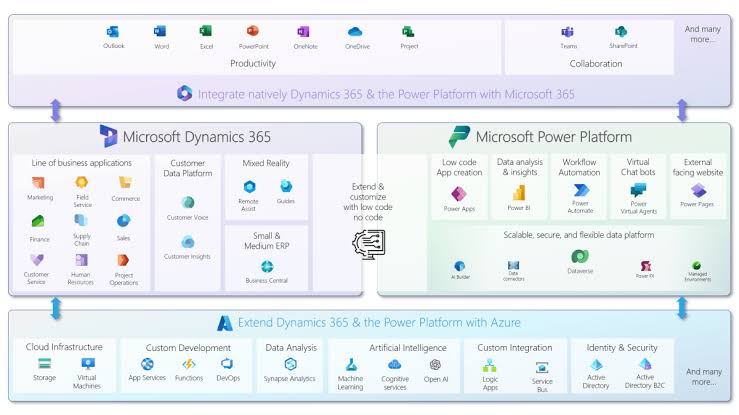
Task: Click the Line of business applications heading
Action: (x=82, y=163)
